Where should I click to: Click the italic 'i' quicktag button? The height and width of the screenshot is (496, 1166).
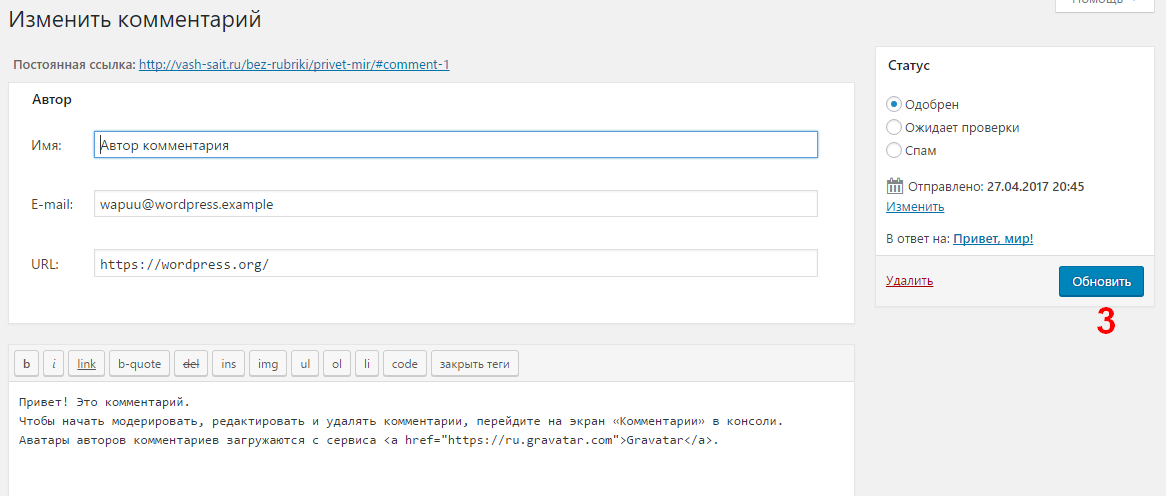54,364
